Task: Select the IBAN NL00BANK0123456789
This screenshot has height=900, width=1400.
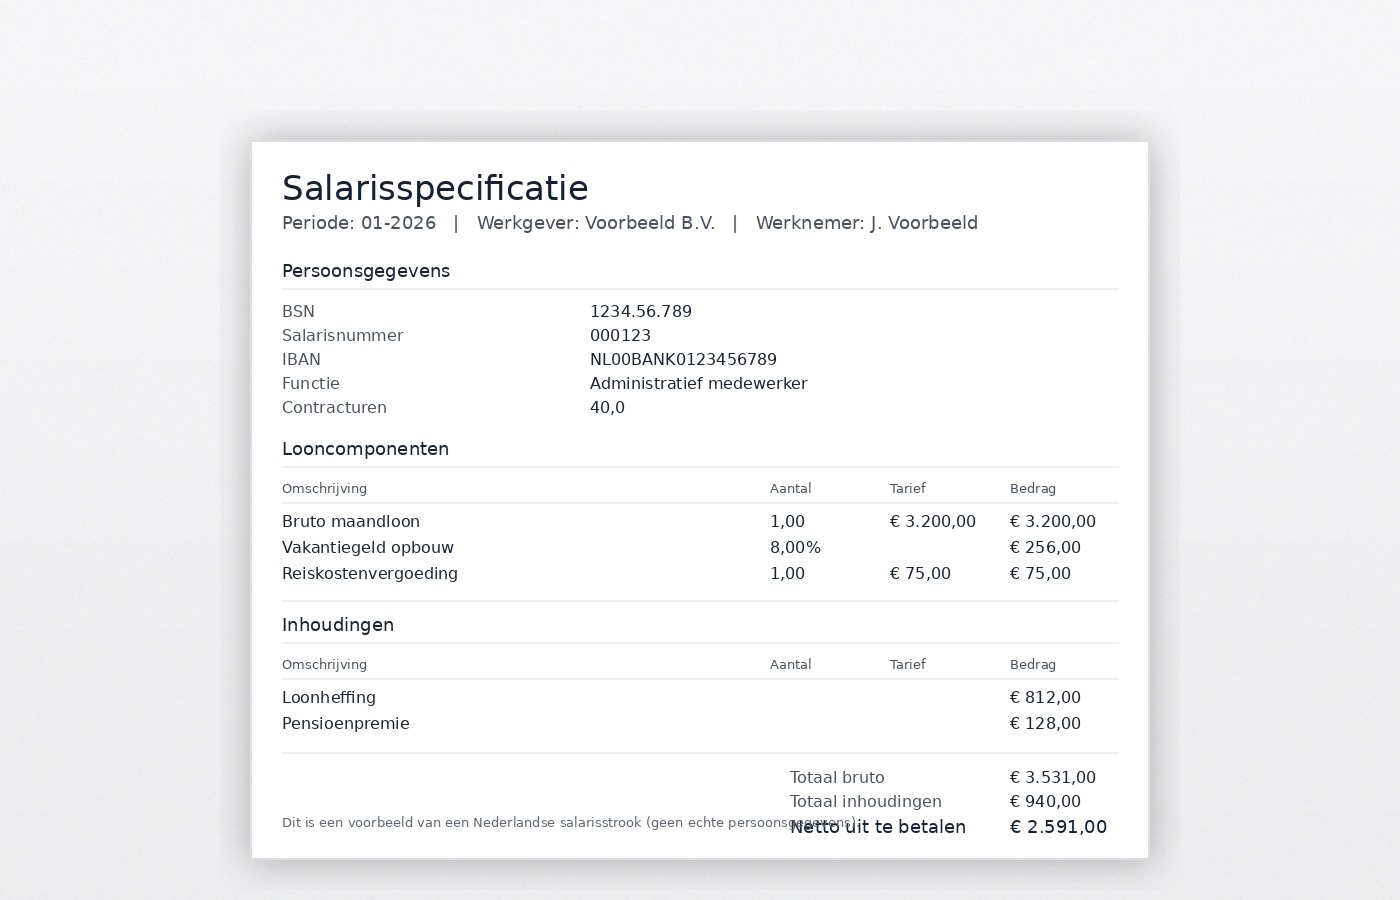Action: 683,359
